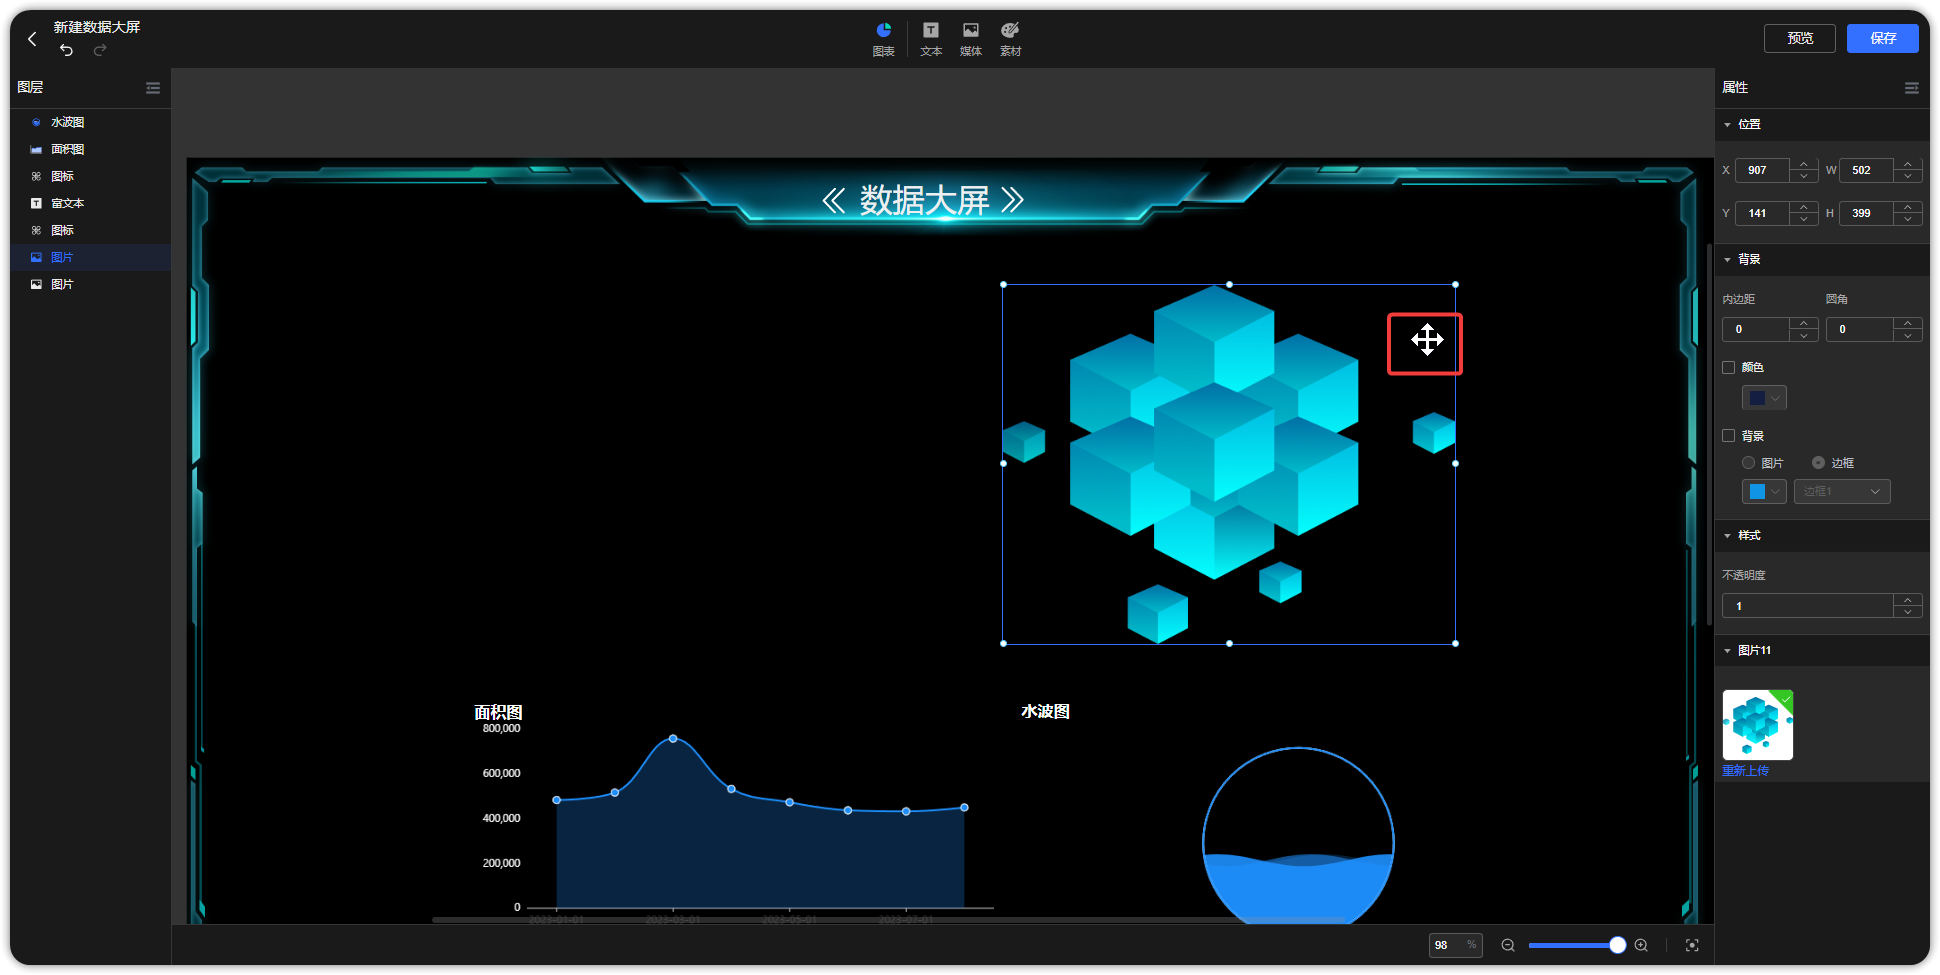Enable the 颜色 checkbox

pyautogui.click(x=1728, y=367)
